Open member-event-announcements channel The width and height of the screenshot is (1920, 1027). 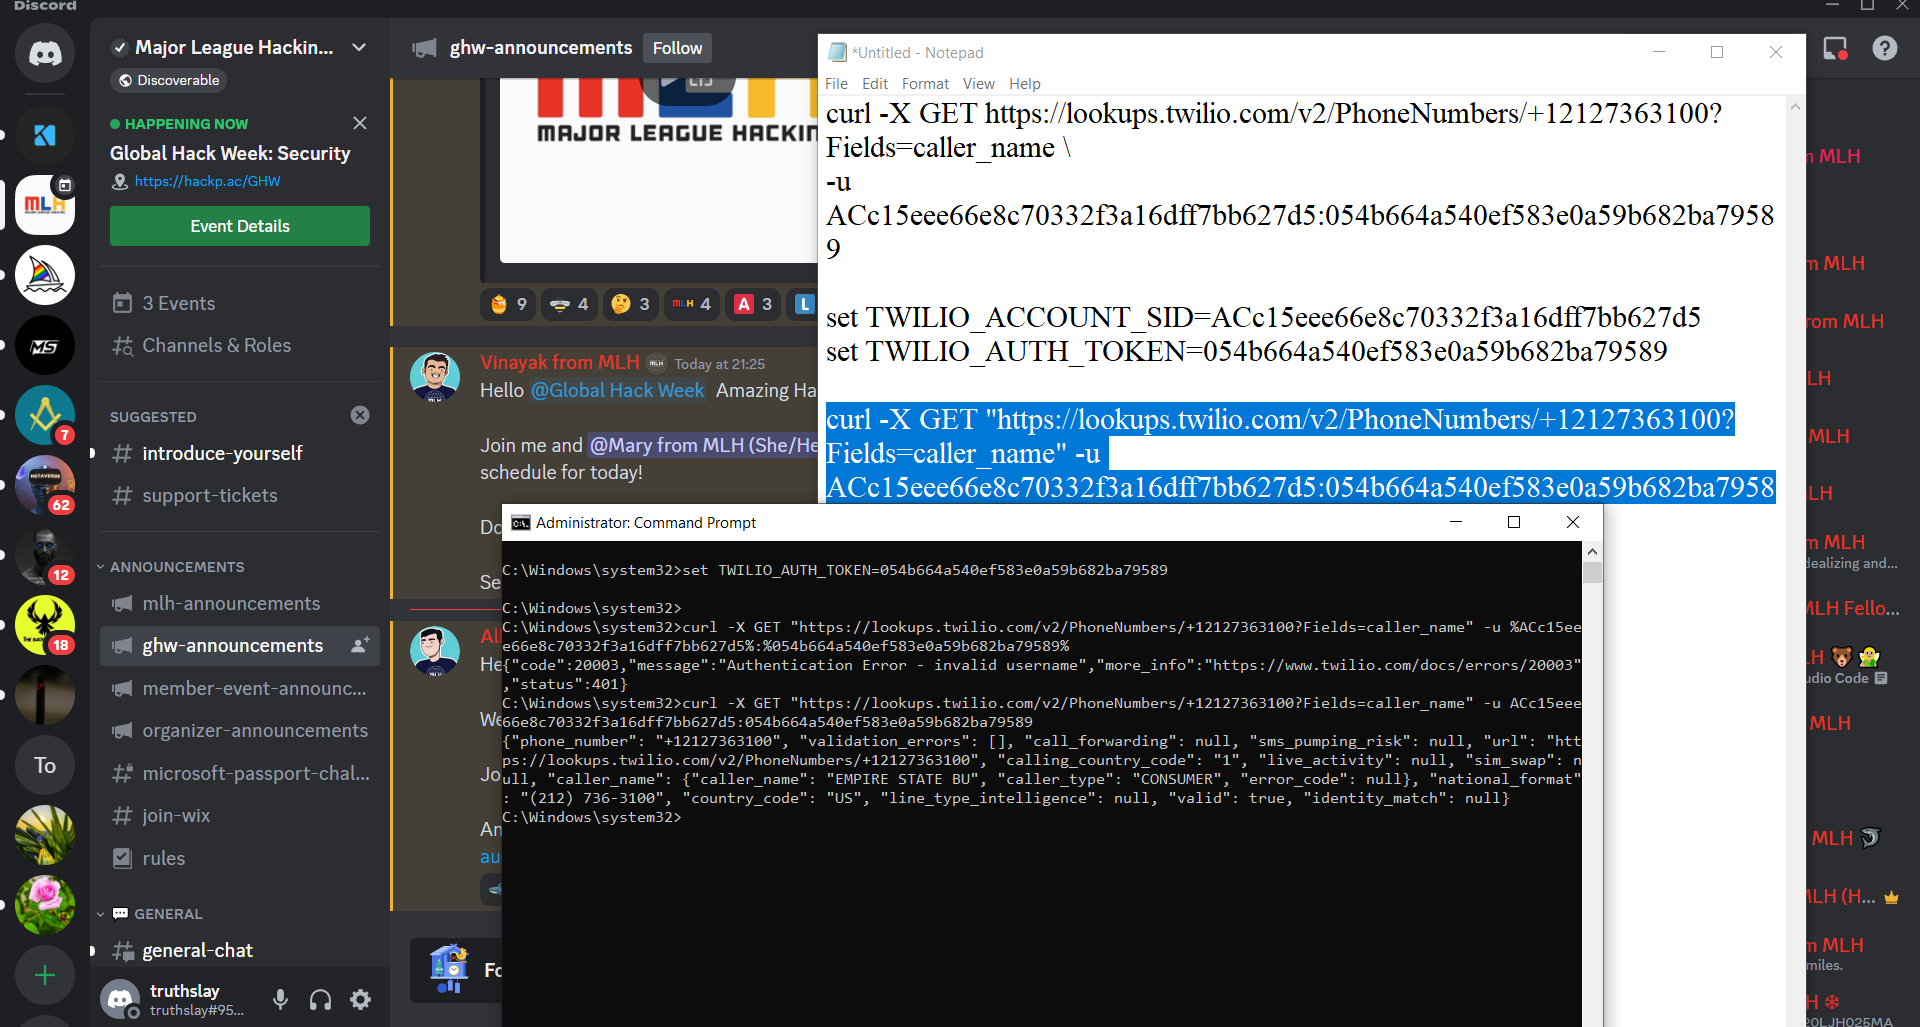pyautogui.click(x=240, y=688)
